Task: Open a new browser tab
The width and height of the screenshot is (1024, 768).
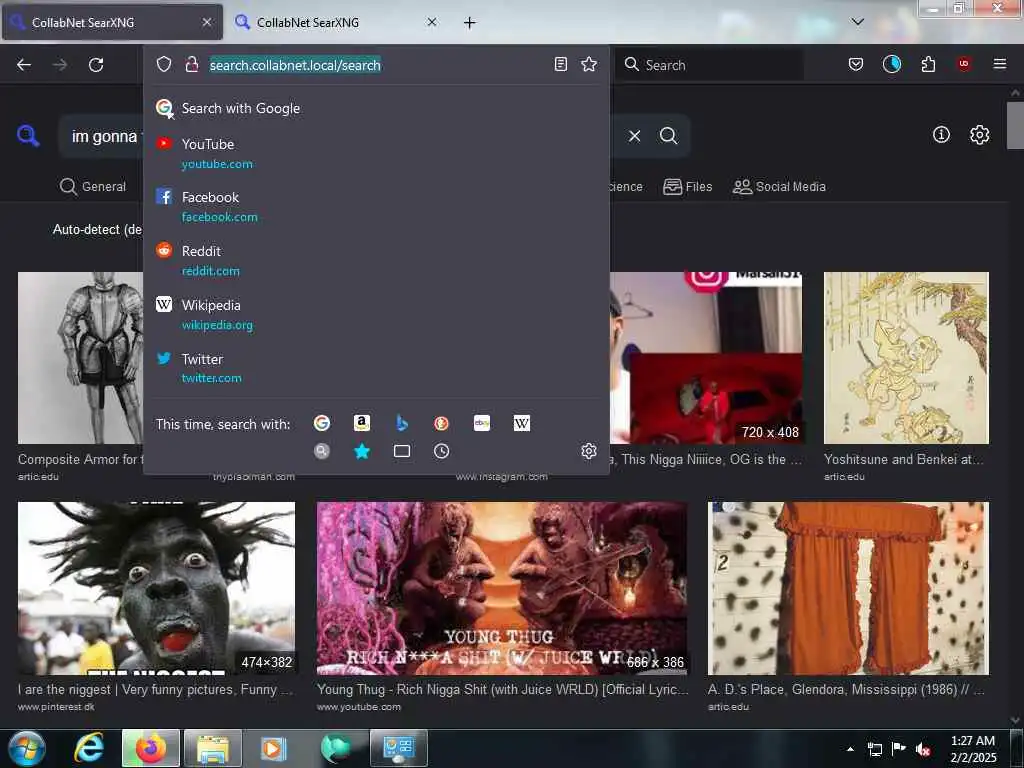Action: click(469, 23)
